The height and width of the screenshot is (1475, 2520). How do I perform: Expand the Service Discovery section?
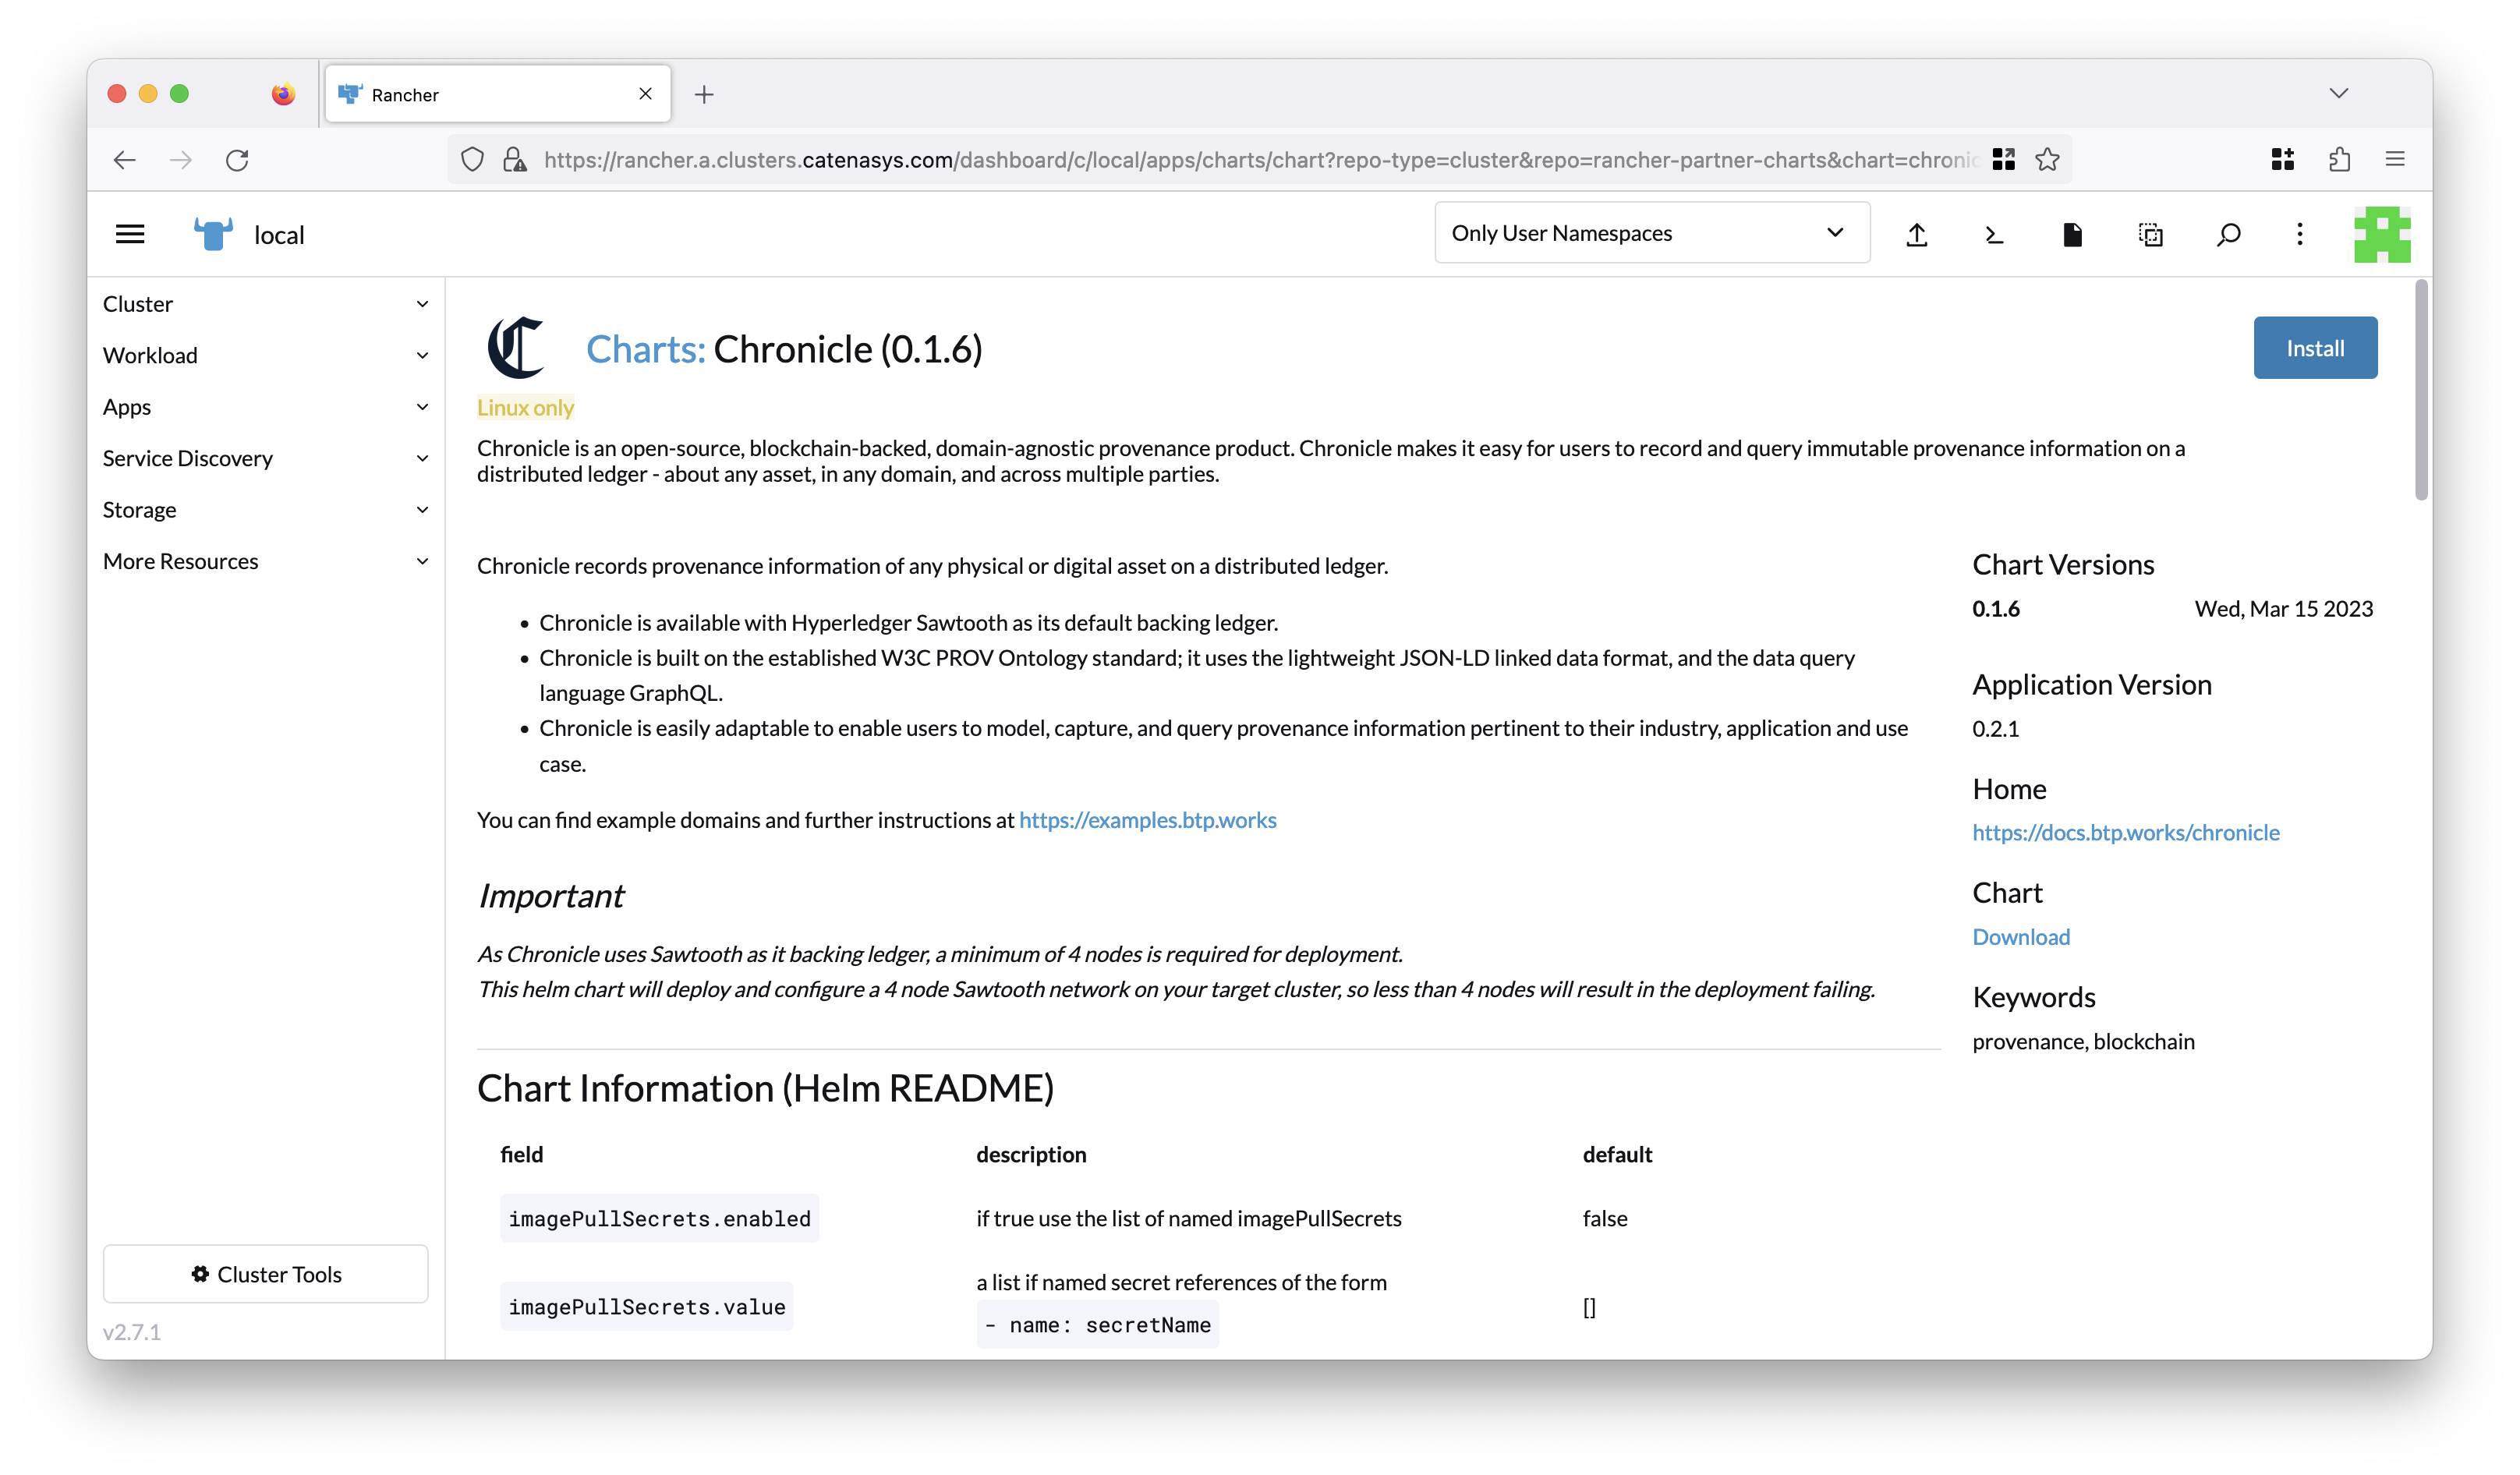(x=265, y=458)
